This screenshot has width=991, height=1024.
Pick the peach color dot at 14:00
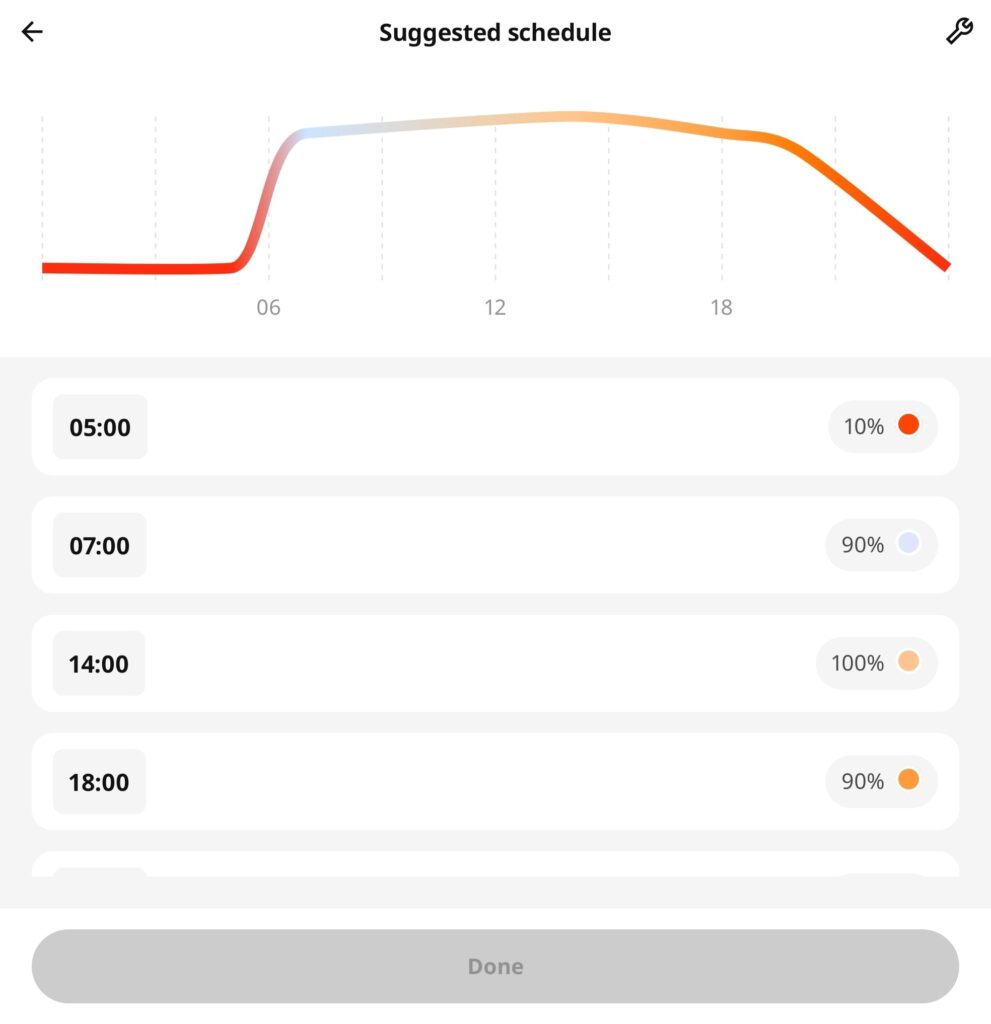[908, 661]
